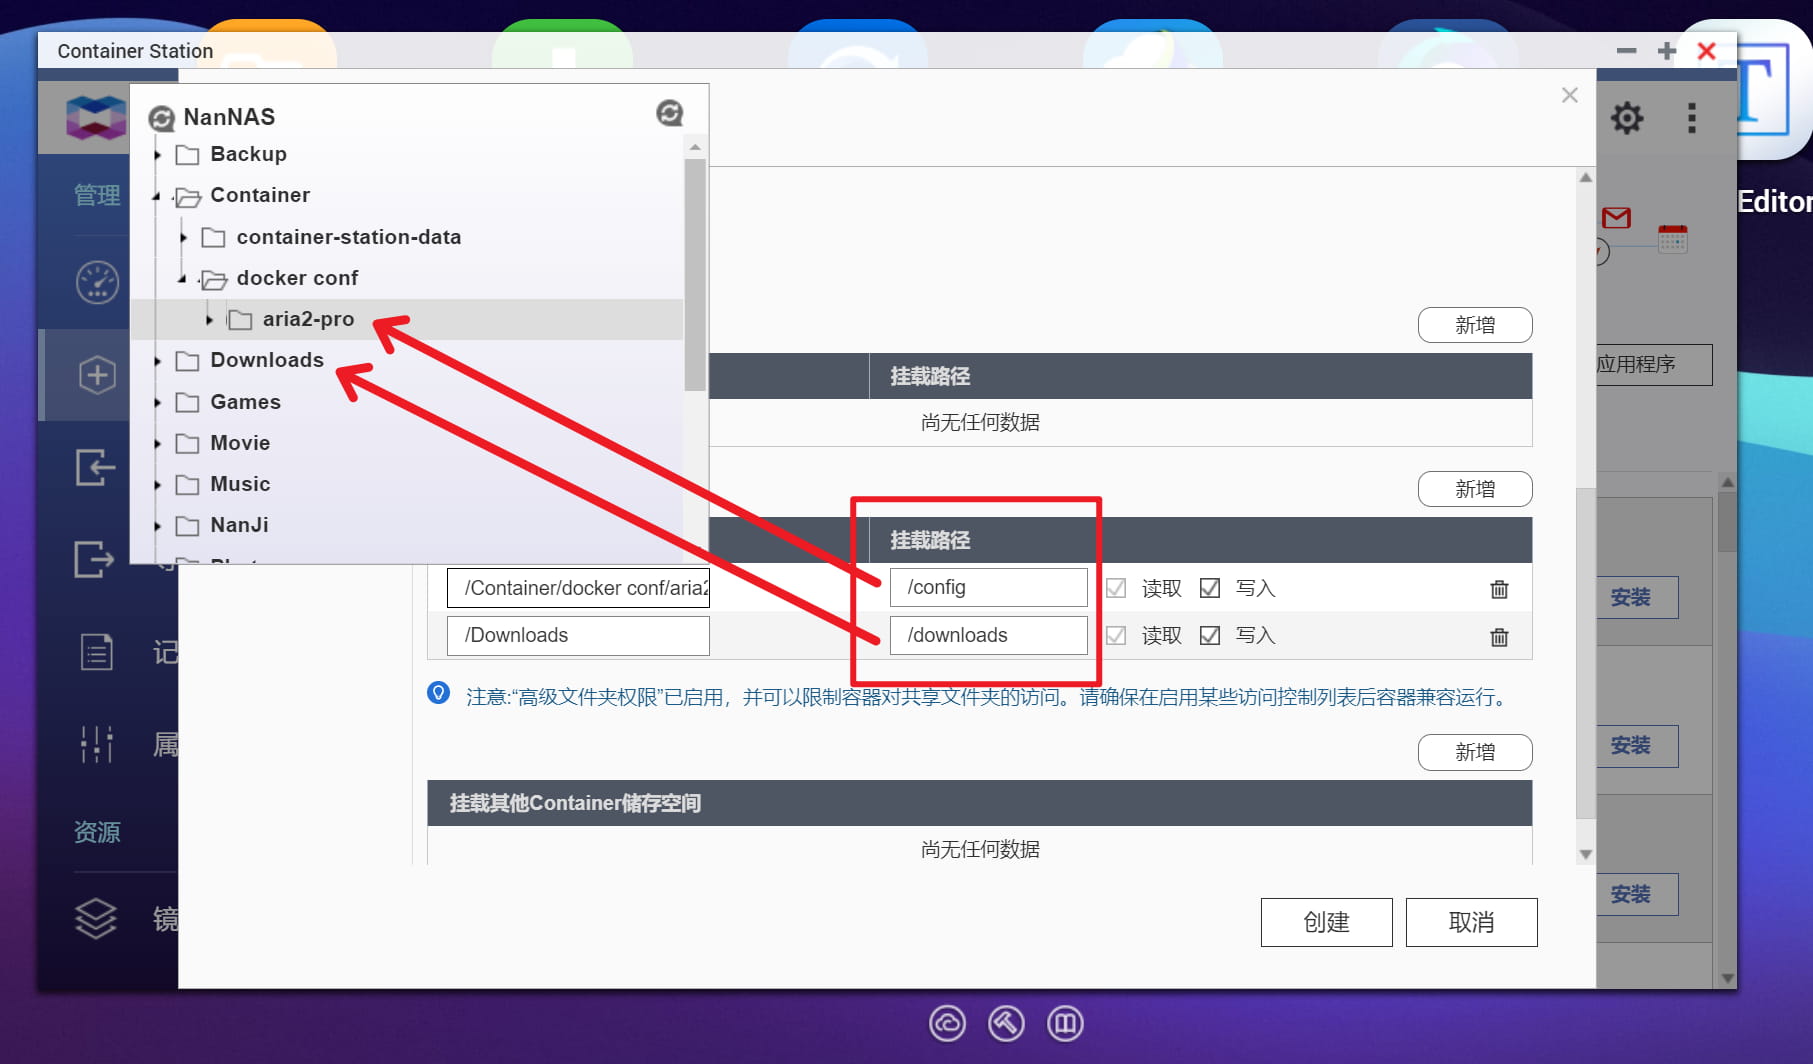
Task: Toggle 读取 checkbox on the /downloads row
Action: [x=1116, y=636]
